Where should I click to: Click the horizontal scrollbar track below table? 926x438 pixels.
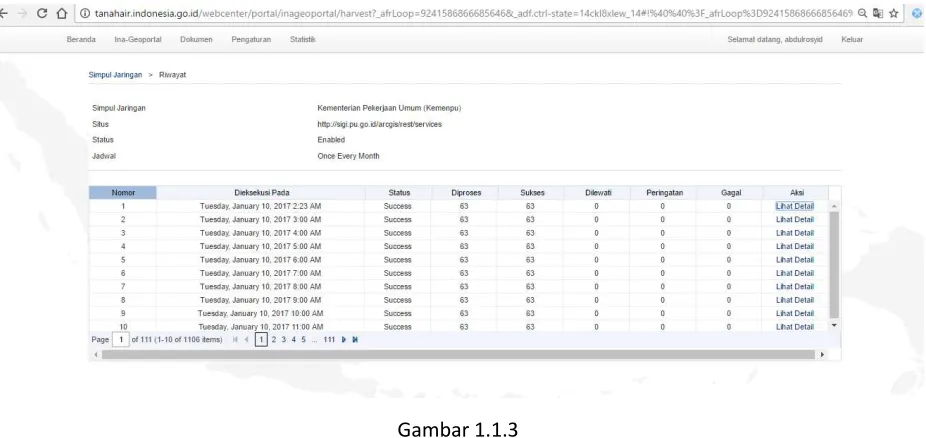point(459,355)
